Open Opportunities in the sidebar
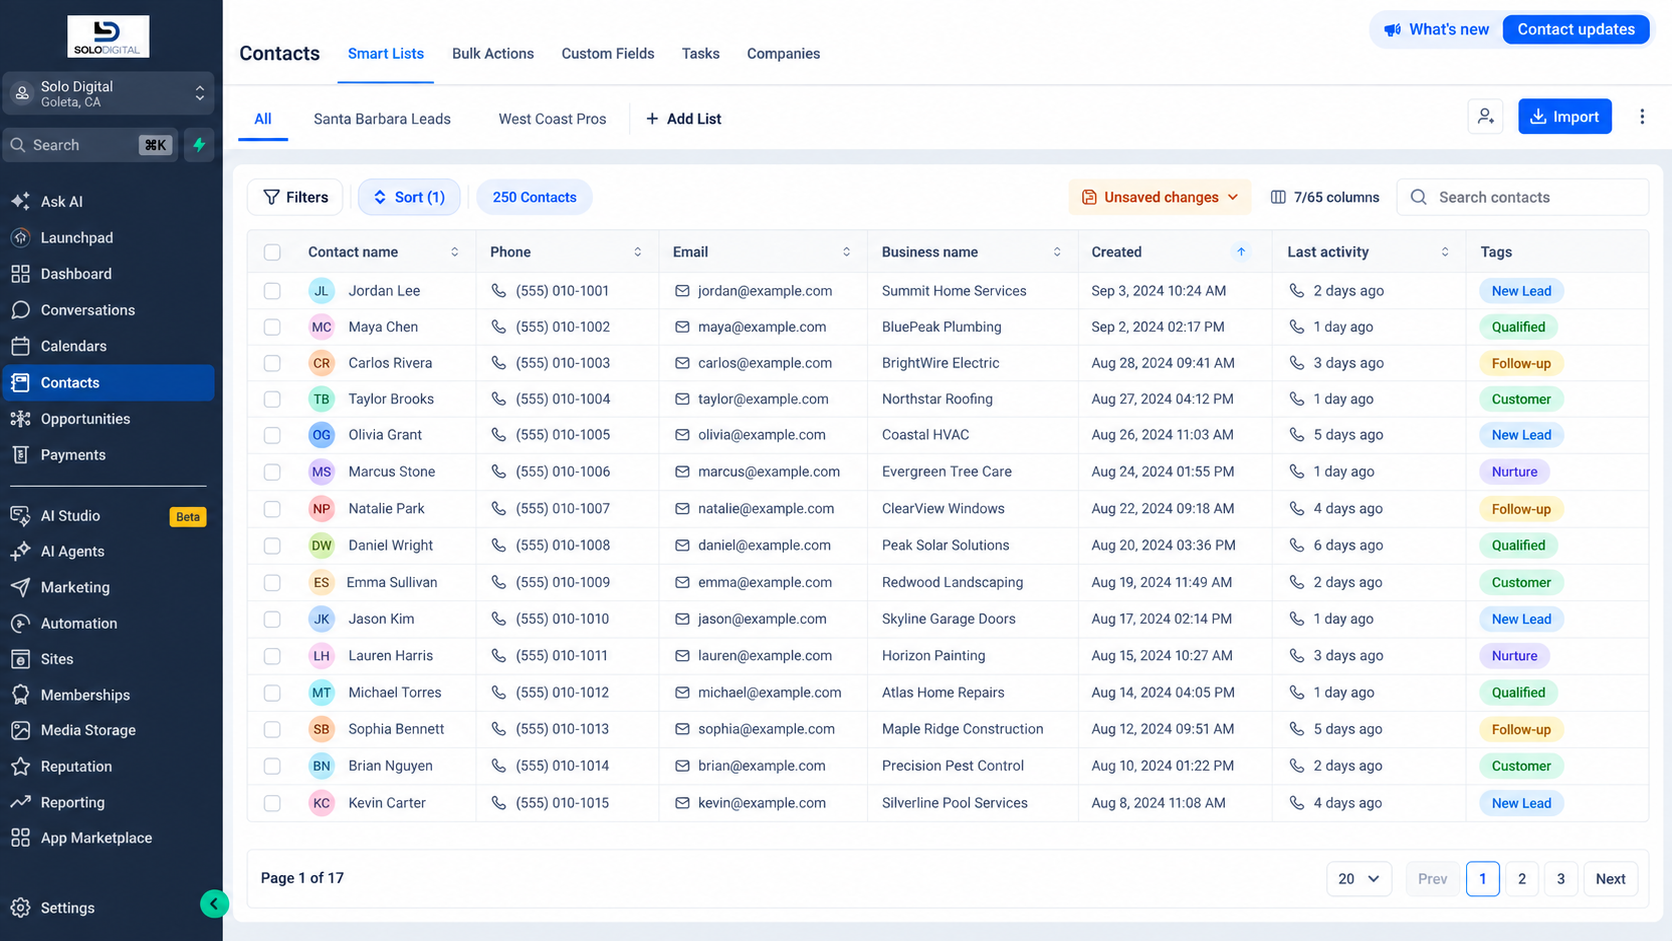1672x941 pixels. point(107,419)
